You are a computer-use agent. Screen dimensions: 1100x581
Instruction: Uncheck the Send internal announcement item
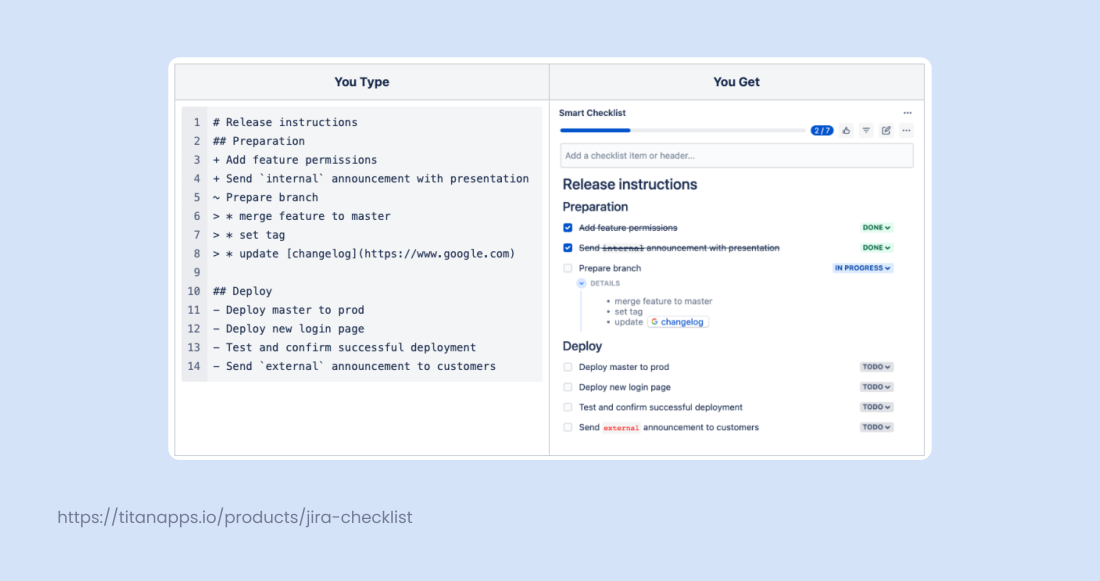point(569,247)
